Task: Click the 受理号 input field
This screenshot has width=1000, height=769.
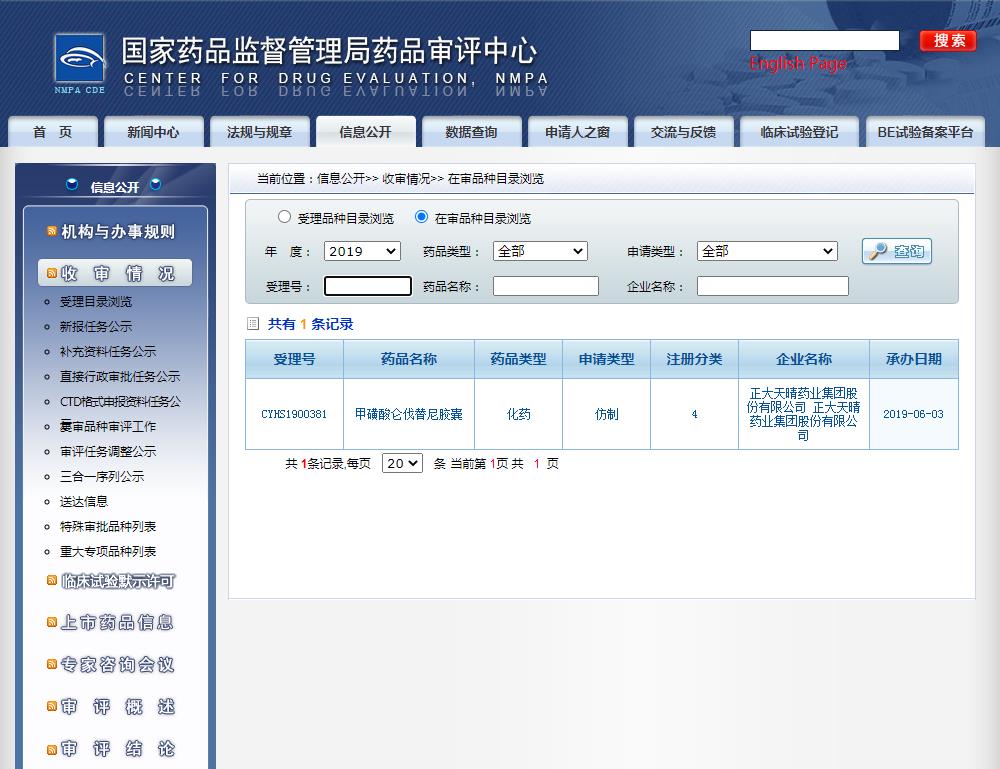Action: click(x=367, y=286)
